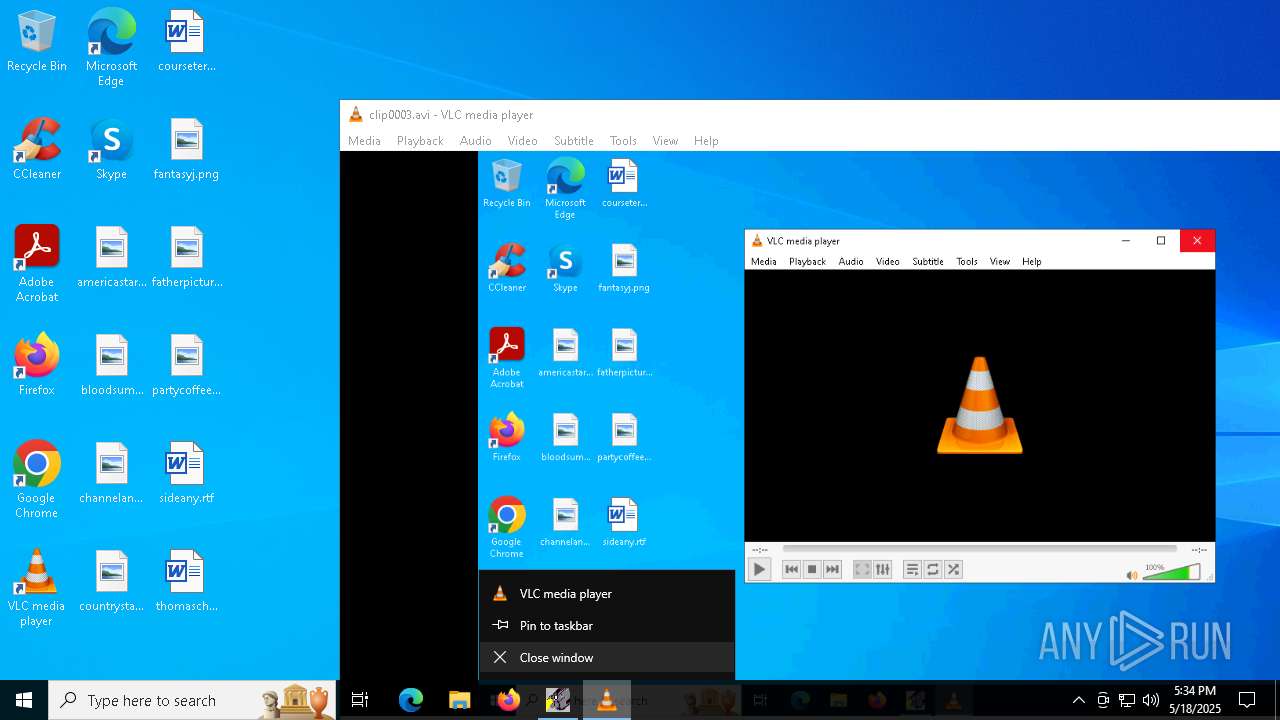Click the clip0003.avi VLC window title bar
This screenshot has width=1280, height=720.
(810, 115)
